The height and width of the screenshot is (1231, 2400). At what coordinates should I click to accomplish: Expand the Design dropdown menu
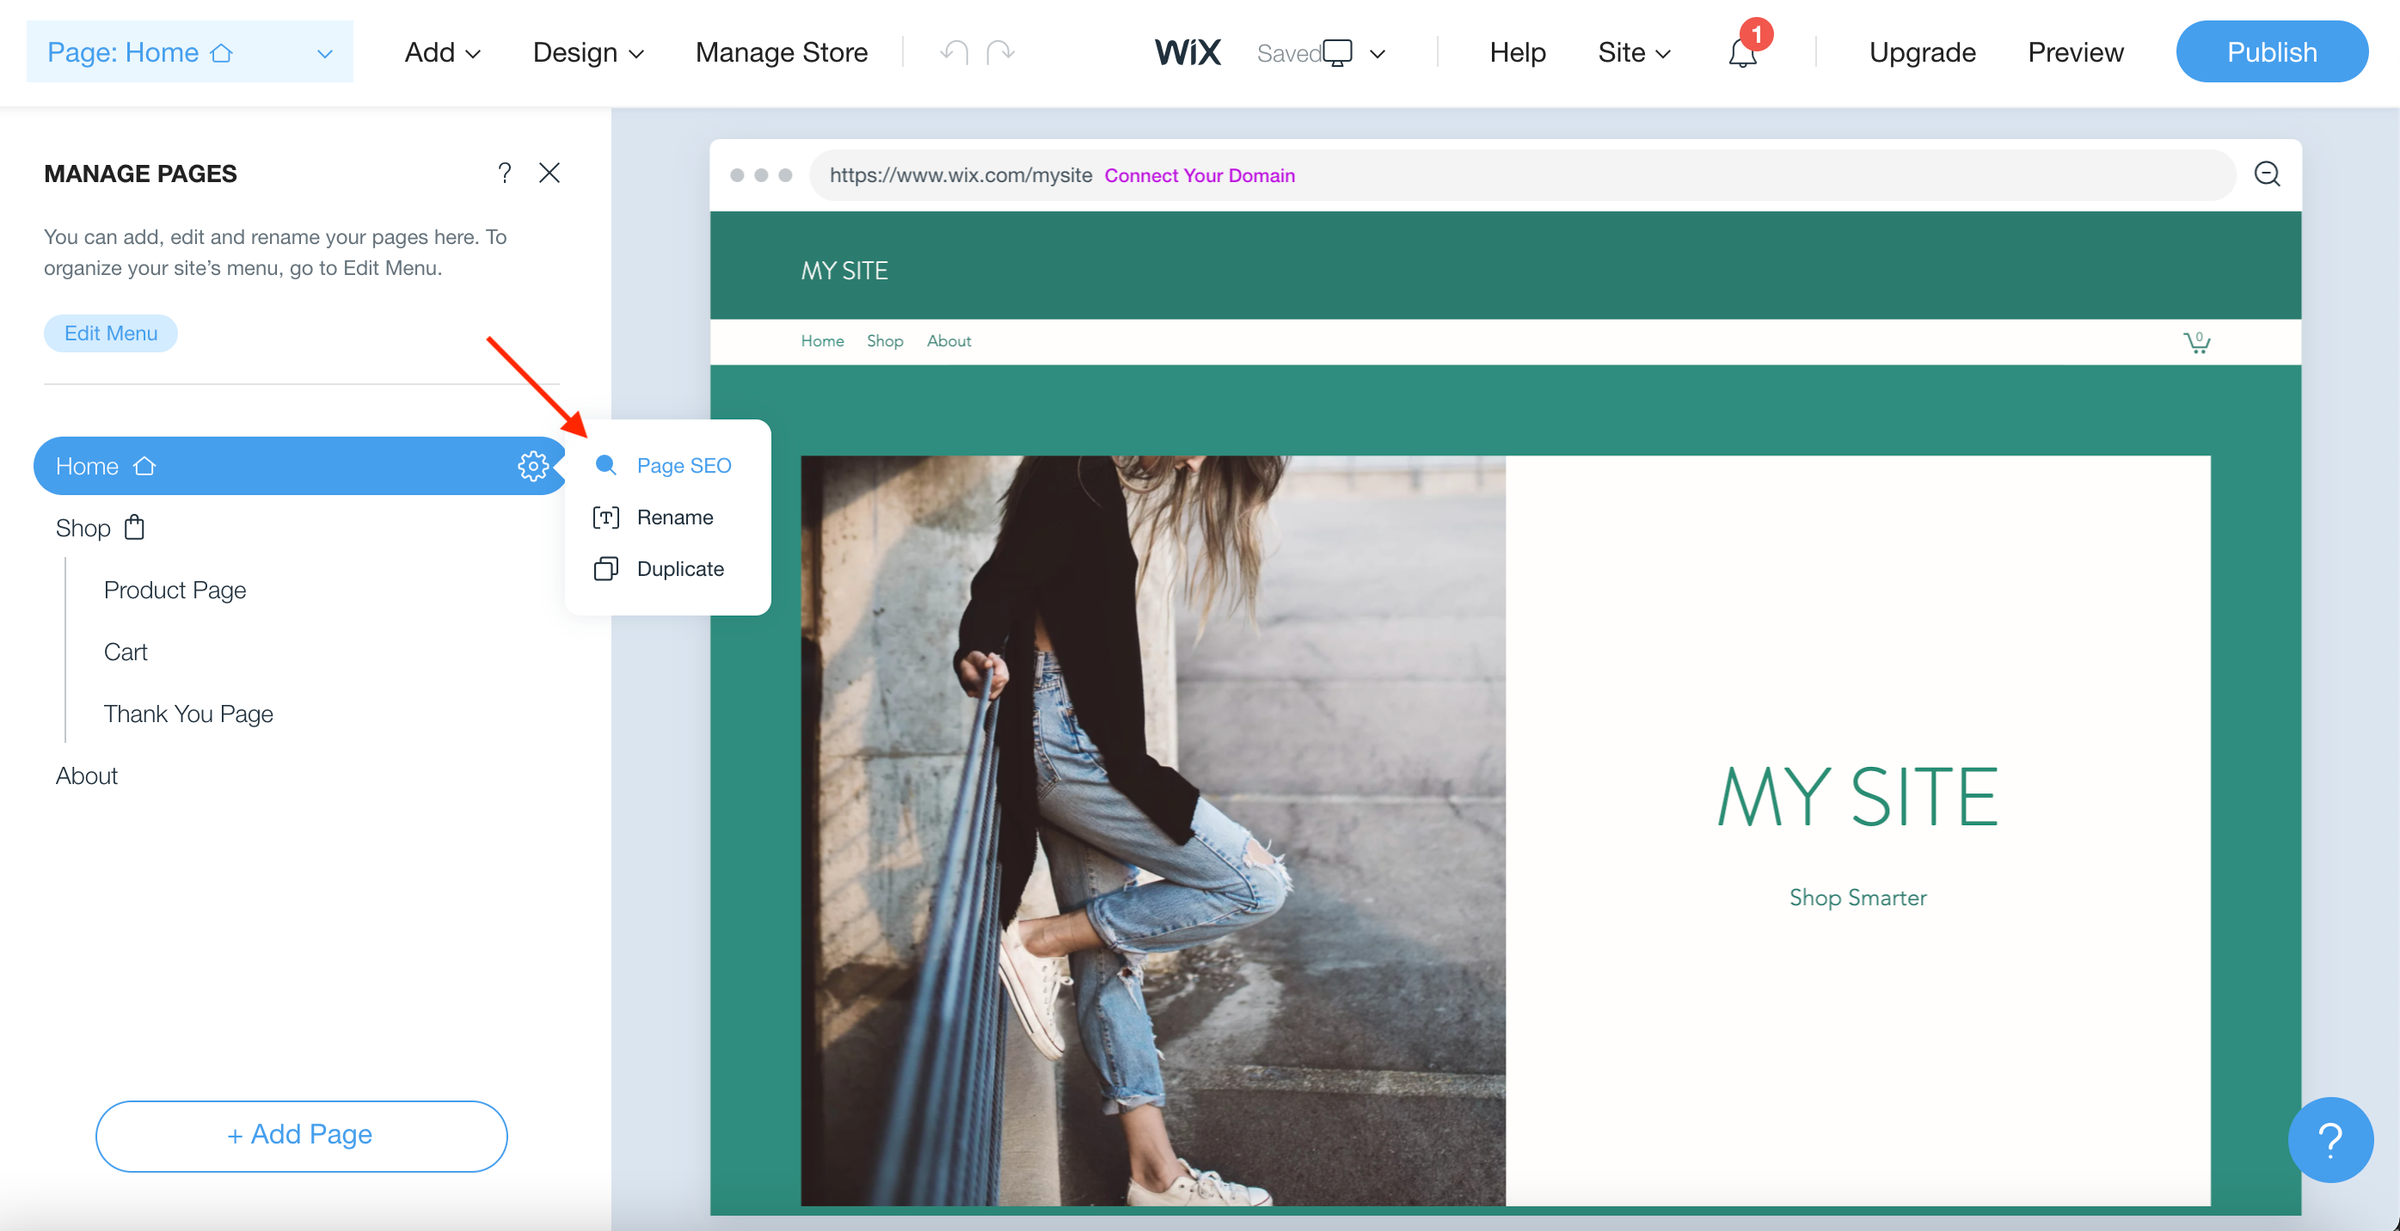587,52
